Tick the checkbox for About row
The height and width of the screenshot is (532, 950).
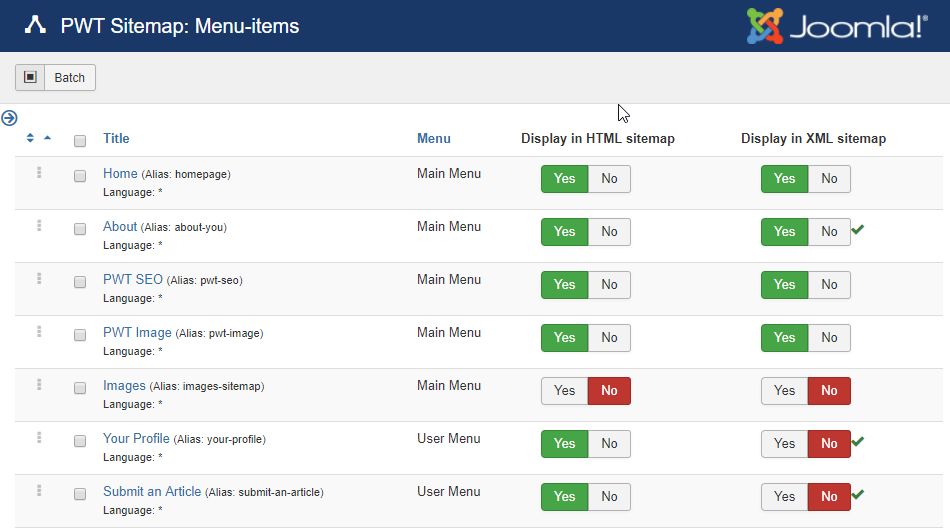[80, 229]
